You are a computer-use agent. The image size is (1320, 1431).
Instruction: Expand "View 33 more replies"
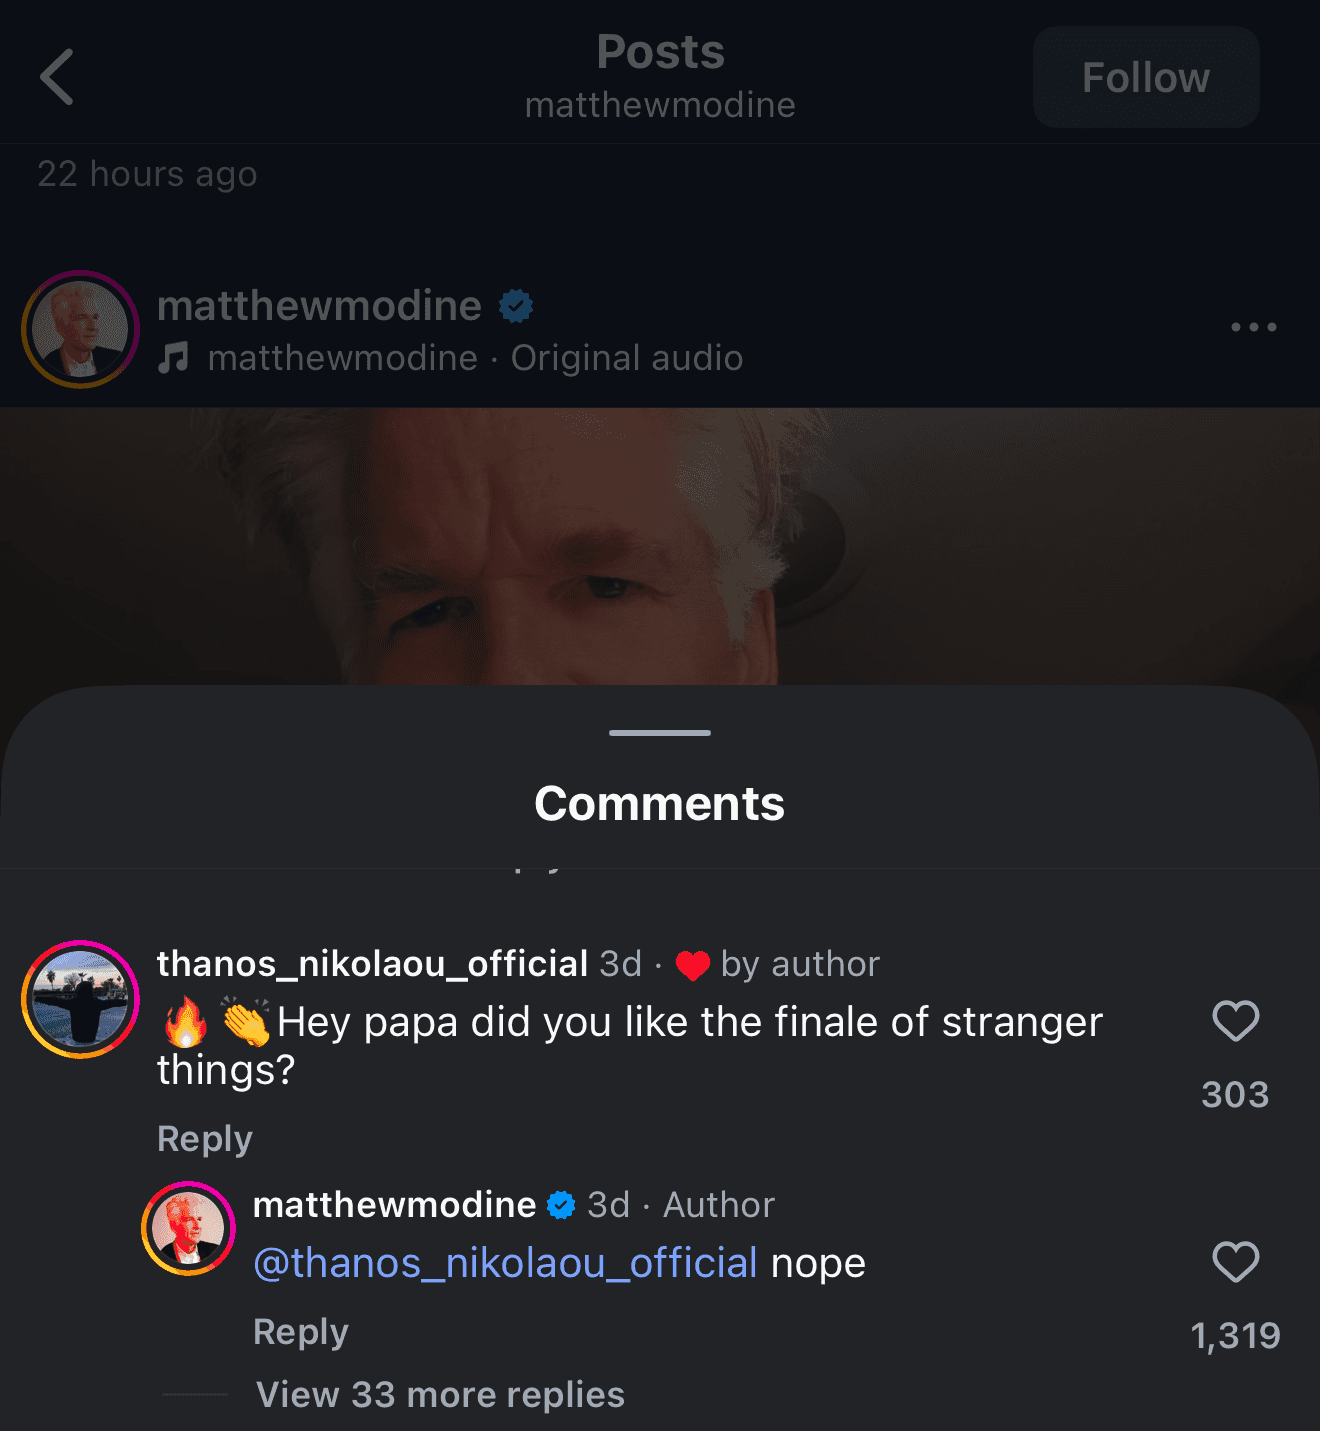[x=440, y=1394]
